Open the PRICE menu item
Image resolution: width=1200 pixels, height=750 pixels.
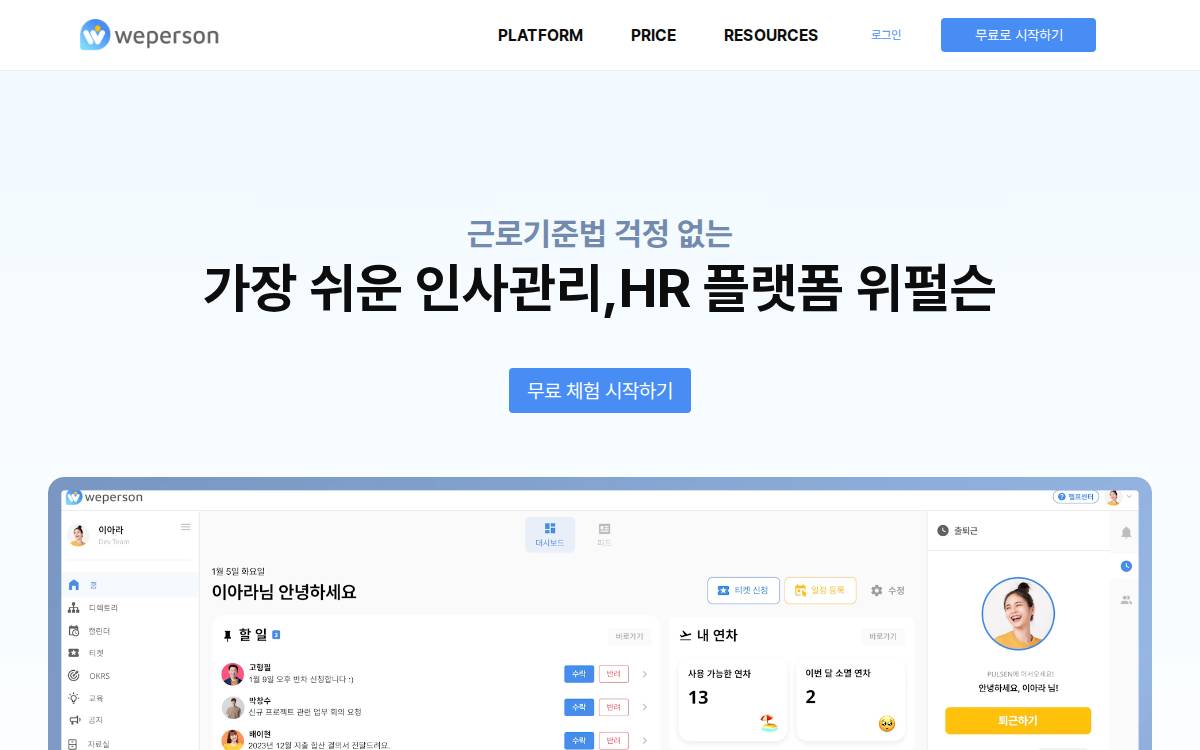click(x=653, y=35)
